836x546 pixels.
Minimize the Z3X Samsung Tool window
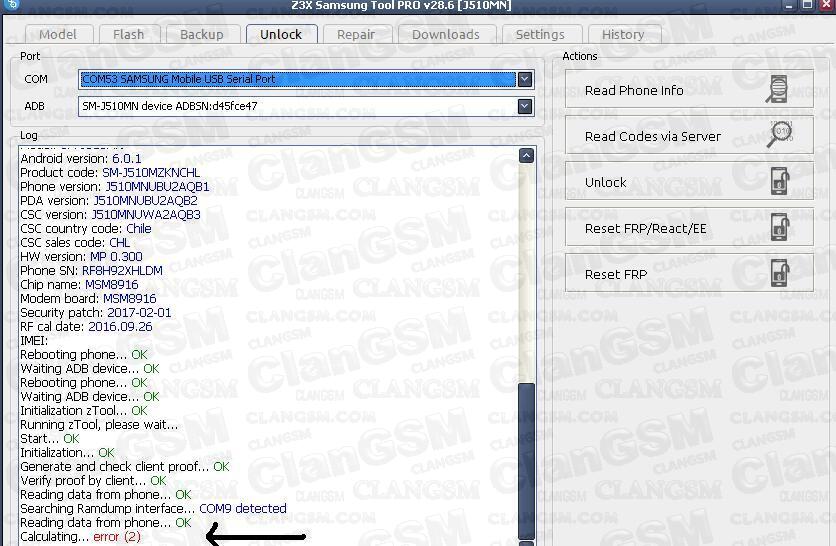tap(789, 5)
